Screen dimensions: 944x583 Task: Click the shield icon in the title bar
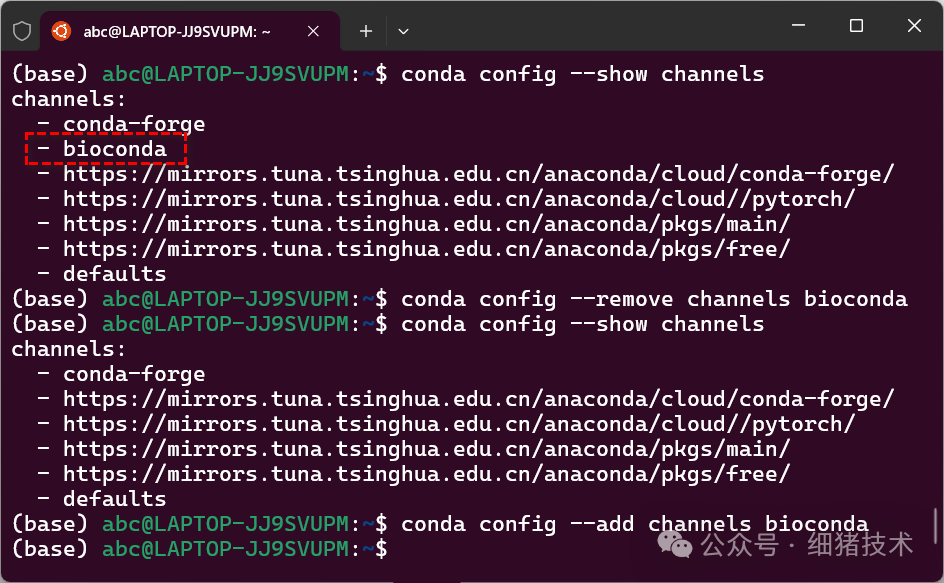pyautogui.click(x=20, y=30)
